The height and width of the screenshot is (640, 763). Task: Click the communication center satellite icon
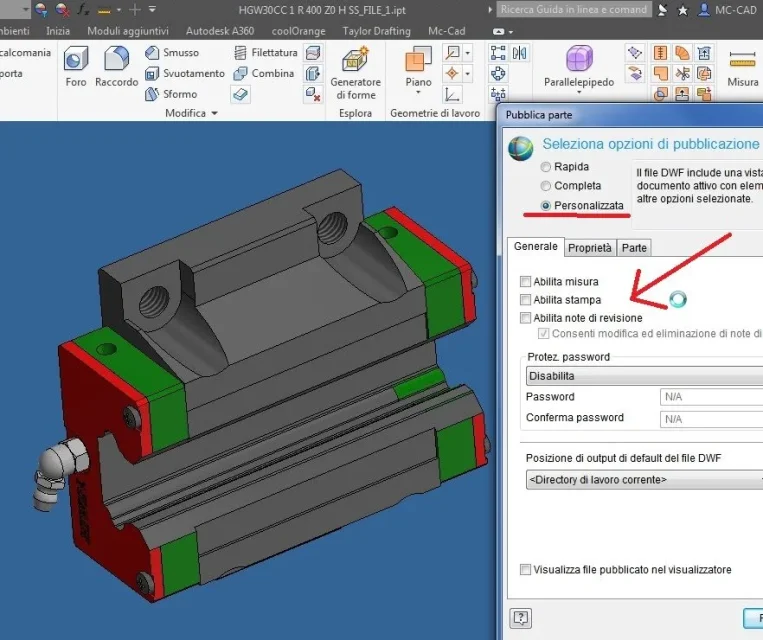click(662, 10)
